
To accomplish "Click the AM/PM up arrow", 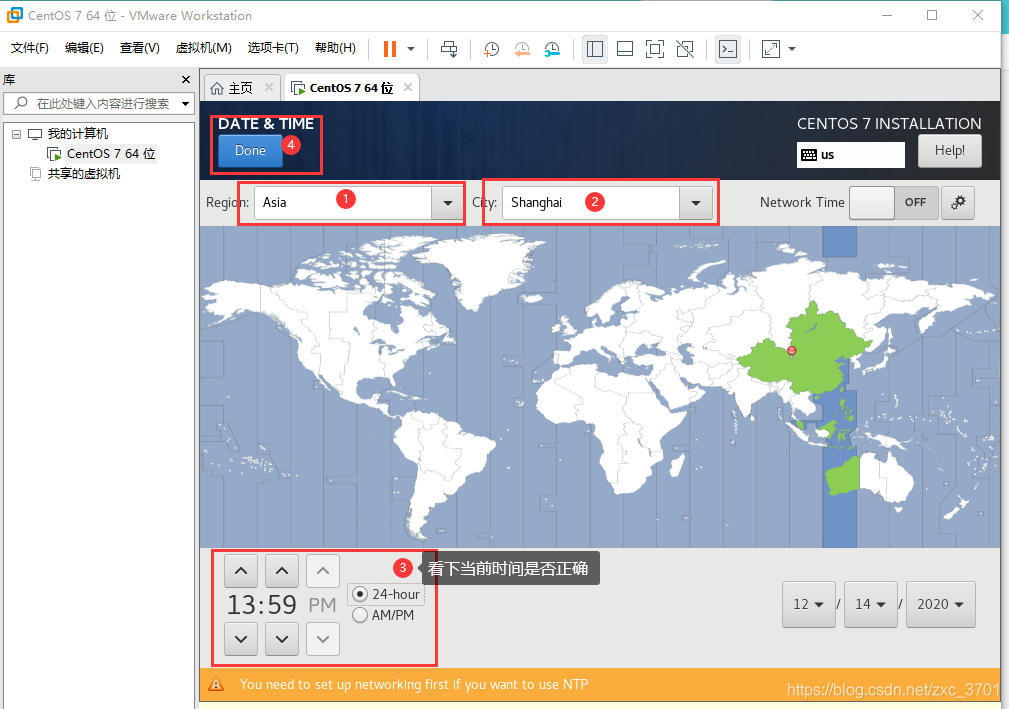I will click(x=323, y=571).
